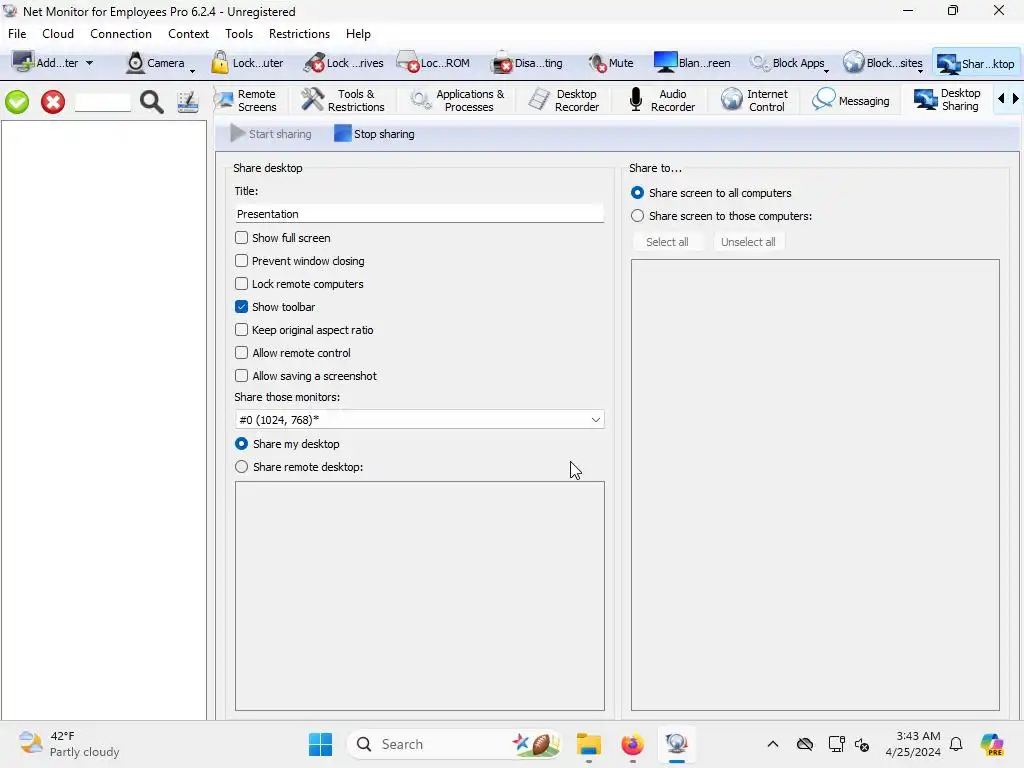Open the Connection menu

[x=121, y=34]
